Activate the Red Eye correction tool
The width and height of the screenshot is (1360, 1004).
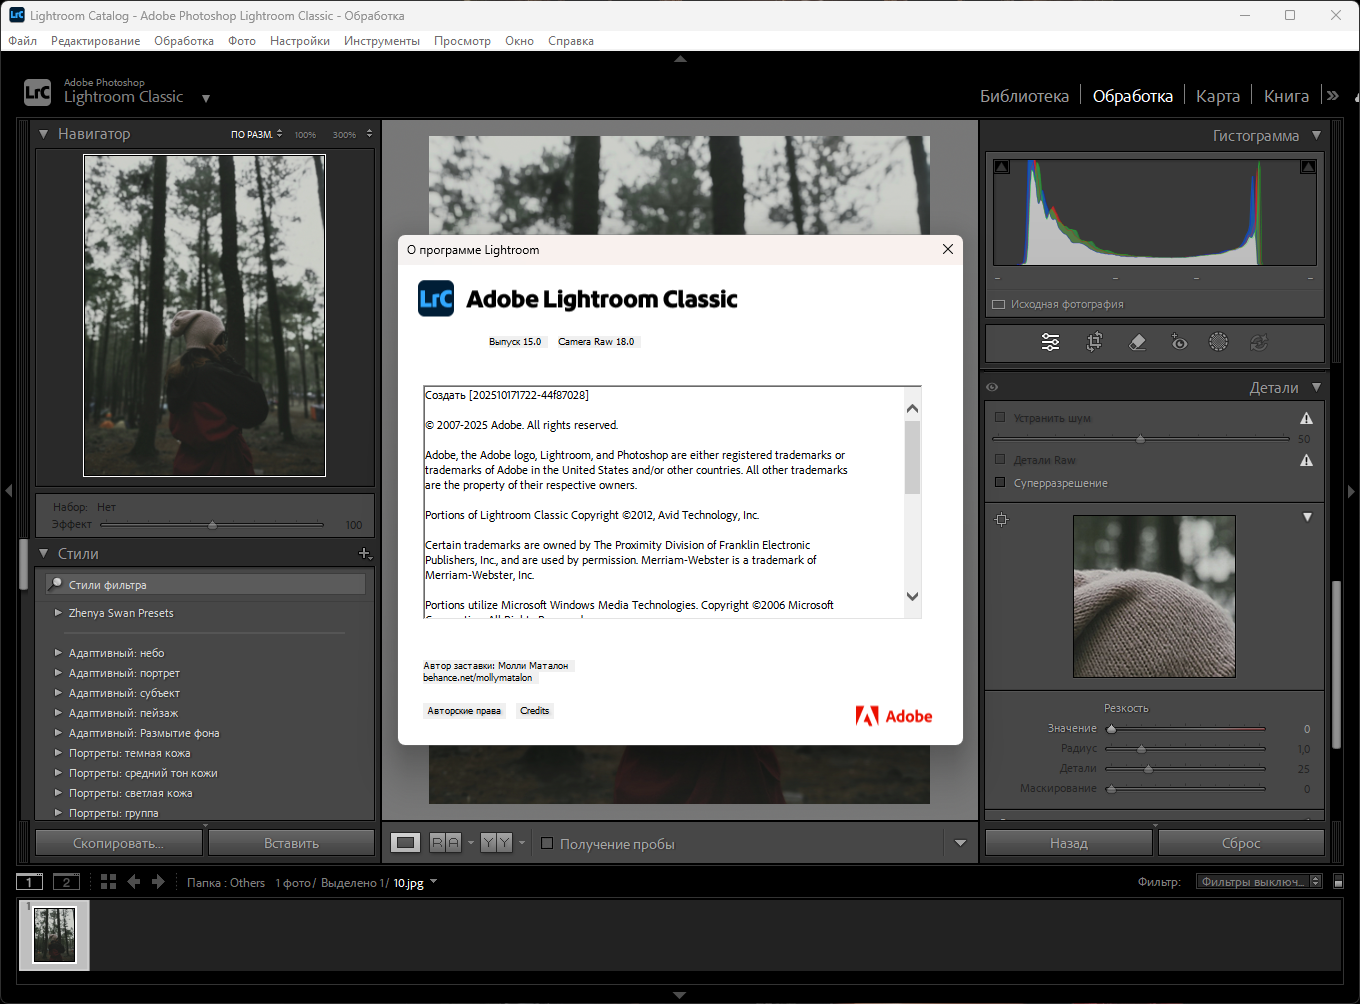coord(1179,342)
